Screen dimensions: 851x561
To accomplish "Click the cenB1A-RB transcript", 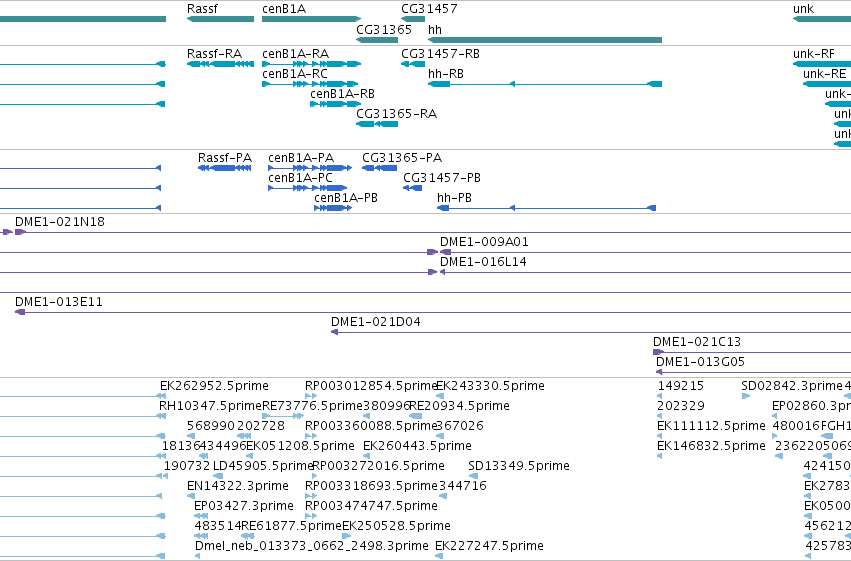I will tap(335, 104).
